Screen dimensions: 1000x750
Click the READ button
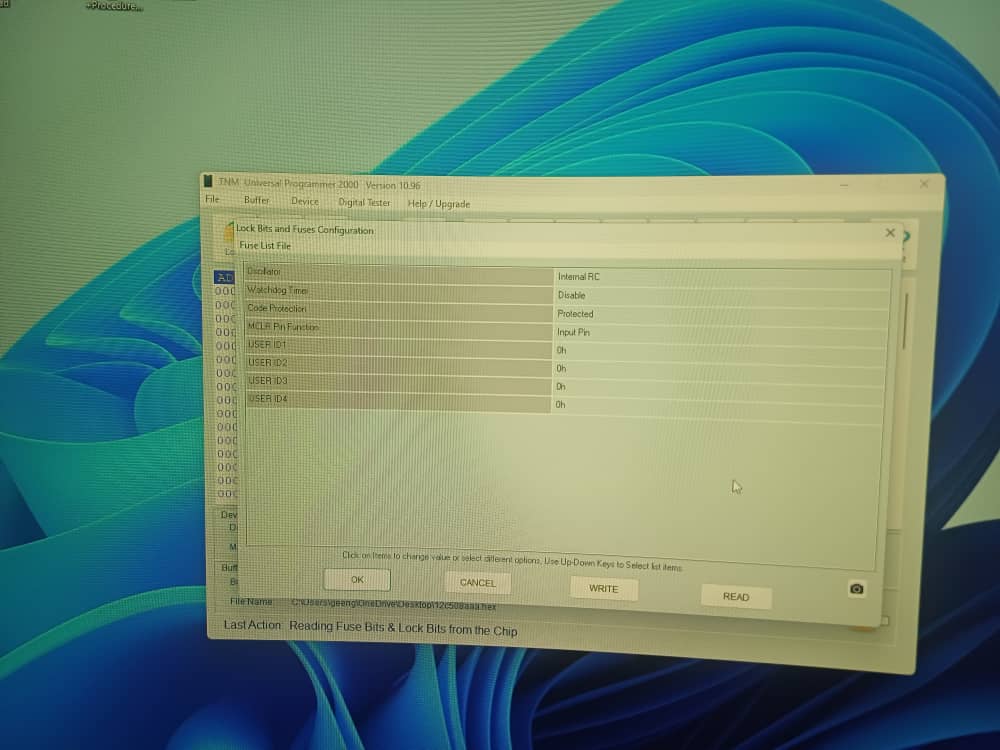[736, 596]
